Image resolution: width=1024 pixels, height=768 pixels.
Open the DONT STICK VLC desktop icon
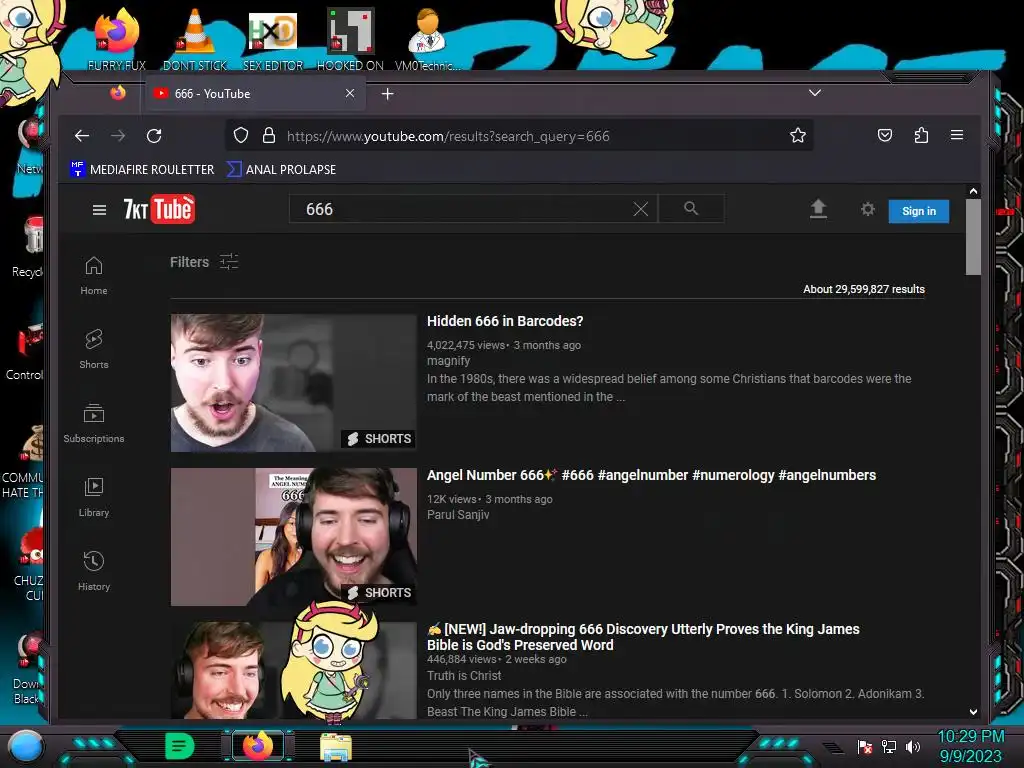195,39
